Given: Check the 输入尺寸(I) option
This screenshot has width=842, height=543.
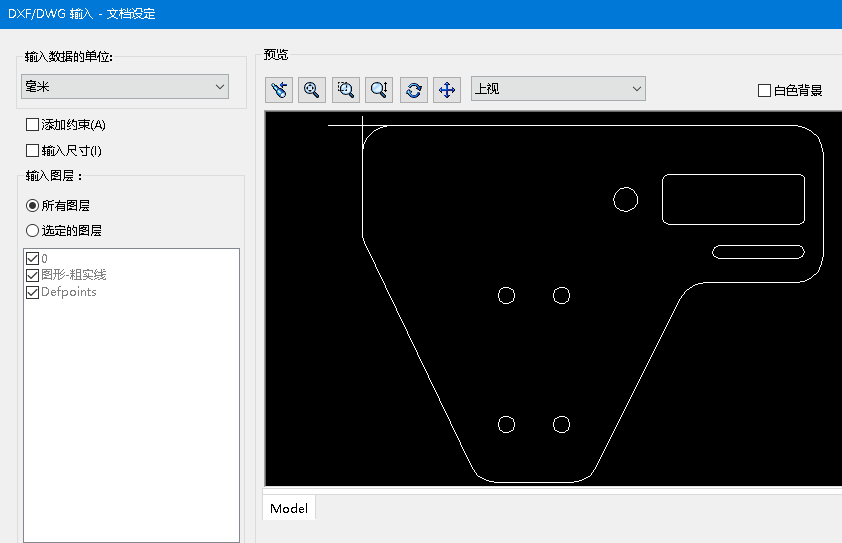Looking at the screenshot, I should (x=32, y=150).
